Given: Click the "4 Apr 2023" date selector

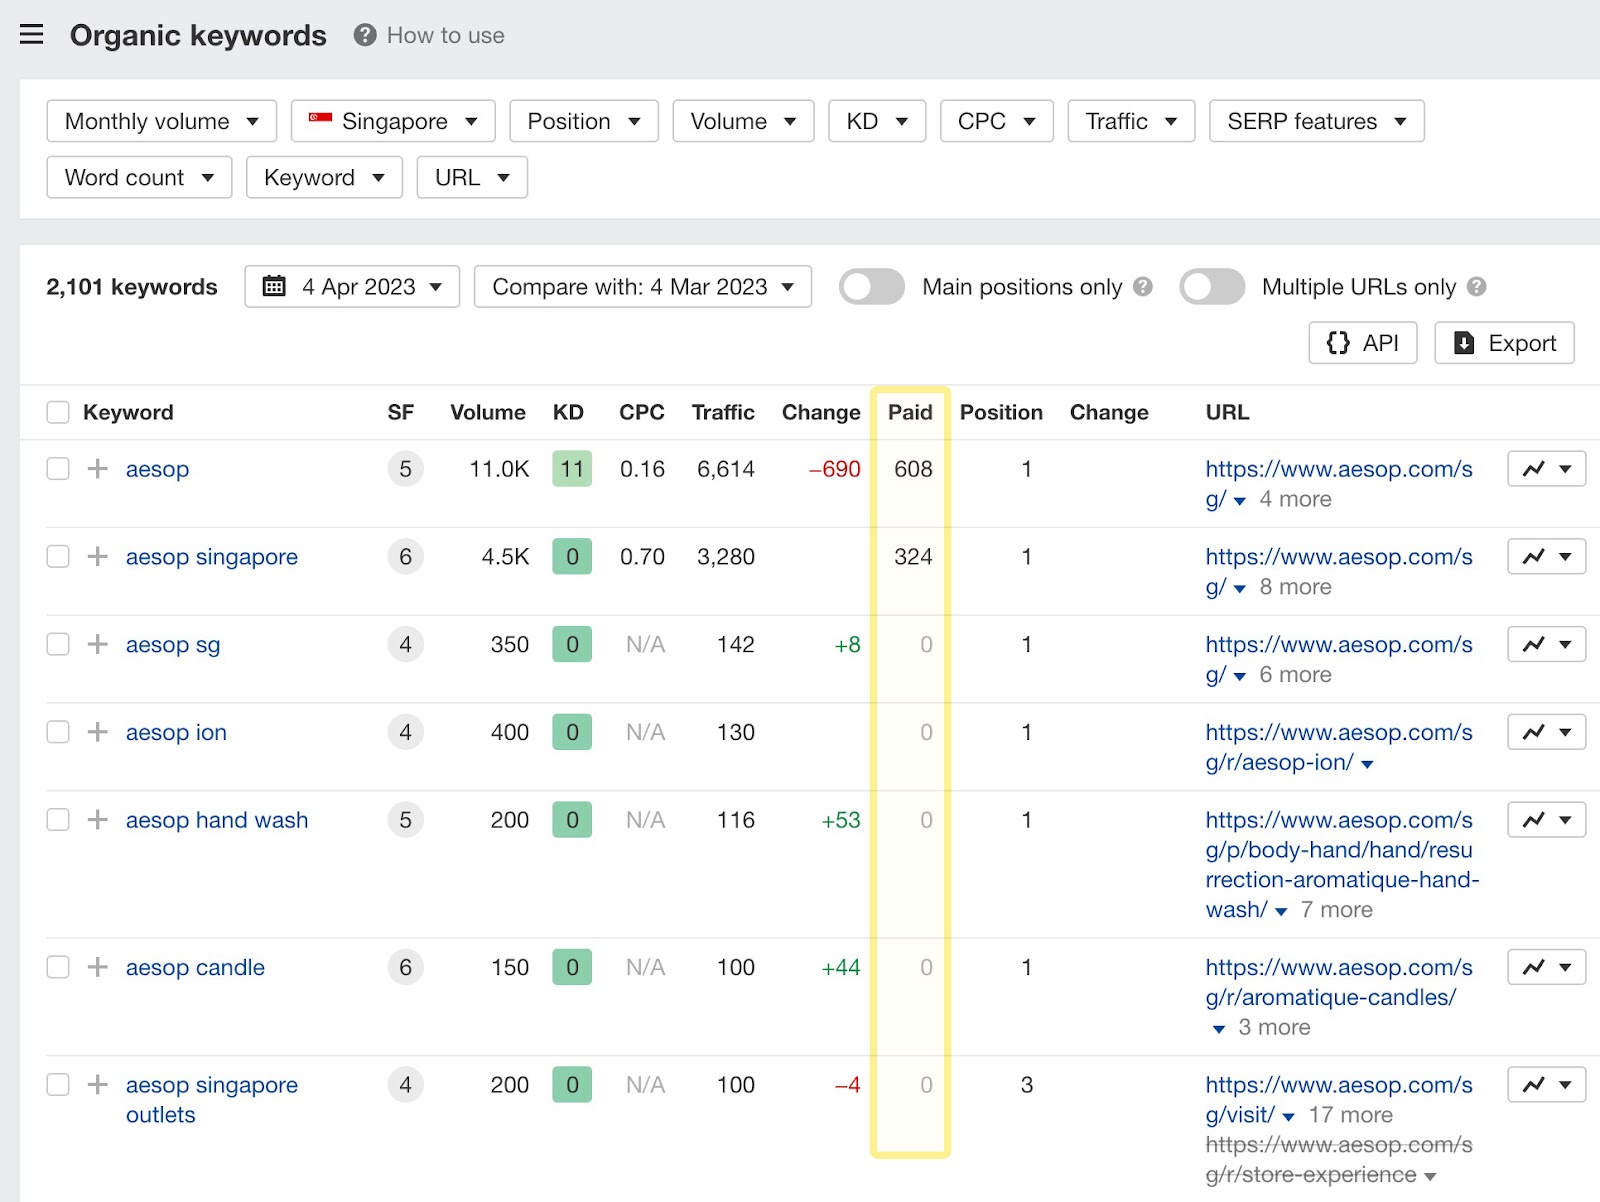Looking at the screenshot, I should pyautogui.click(x=358, y=287).
